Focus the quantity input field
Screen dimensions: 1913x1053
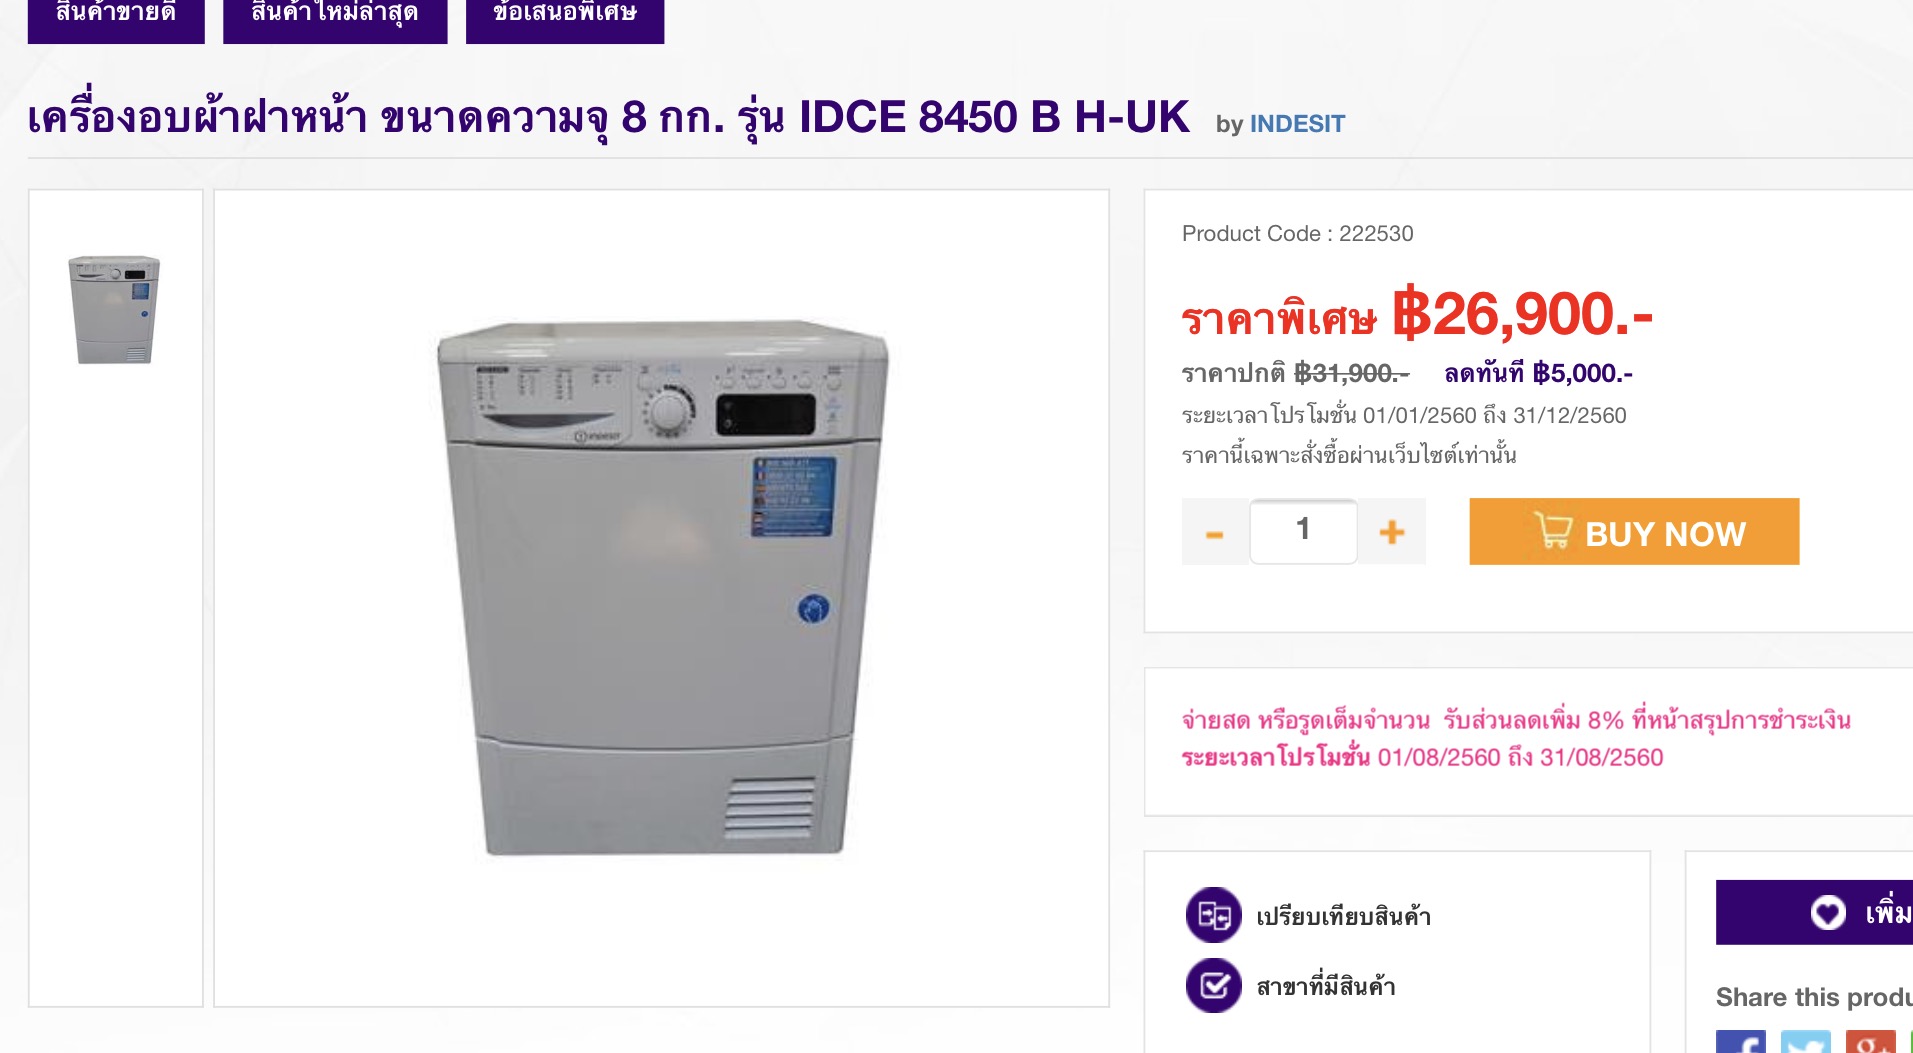click(x=1303, y=531)
